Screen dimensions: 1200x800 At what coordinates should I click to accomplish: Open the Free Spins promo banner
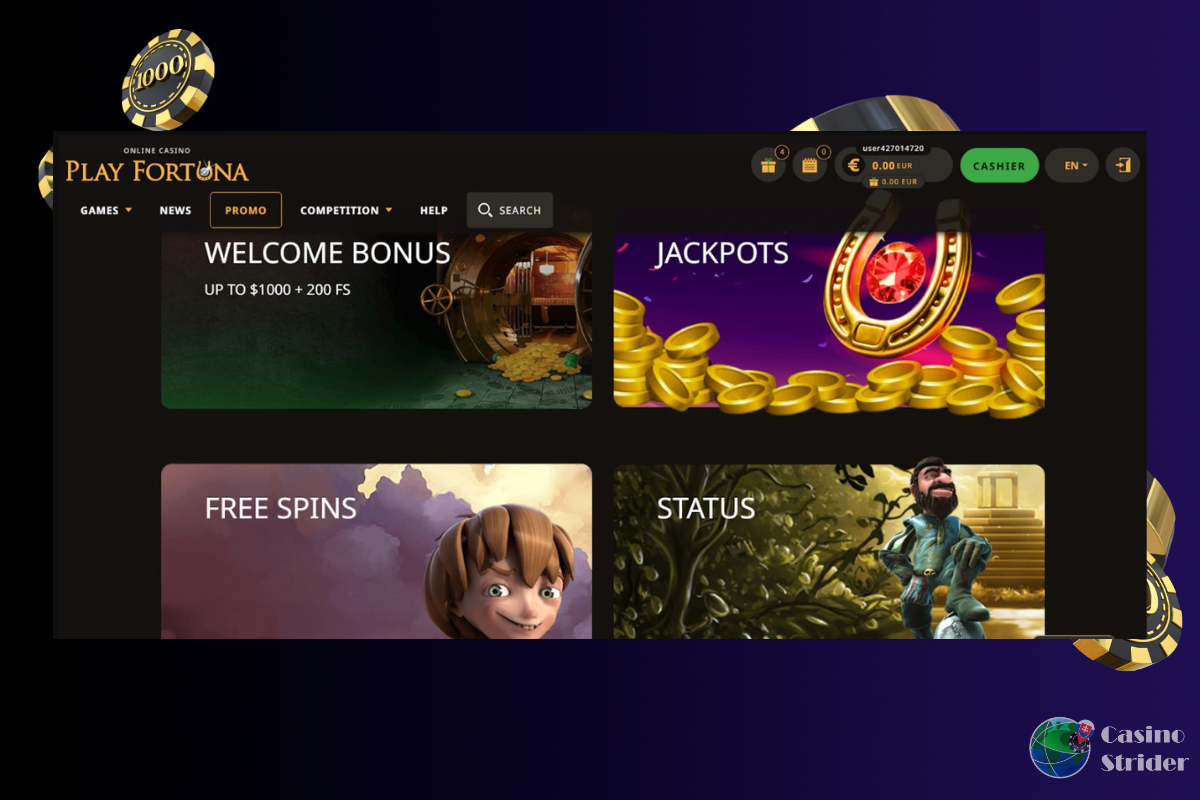click(x=376, y=551)
